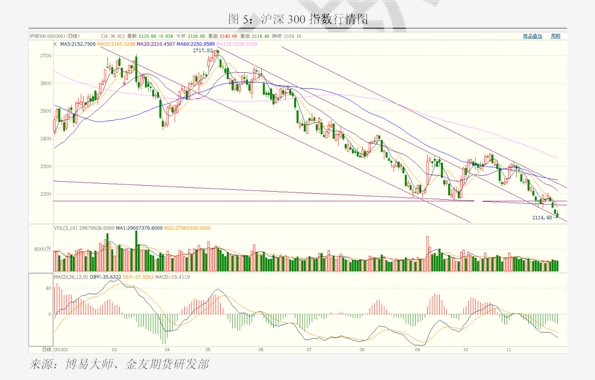
Task: Select the 2200 price axis label
Action: pyautogui.click(x=46, y=194)
